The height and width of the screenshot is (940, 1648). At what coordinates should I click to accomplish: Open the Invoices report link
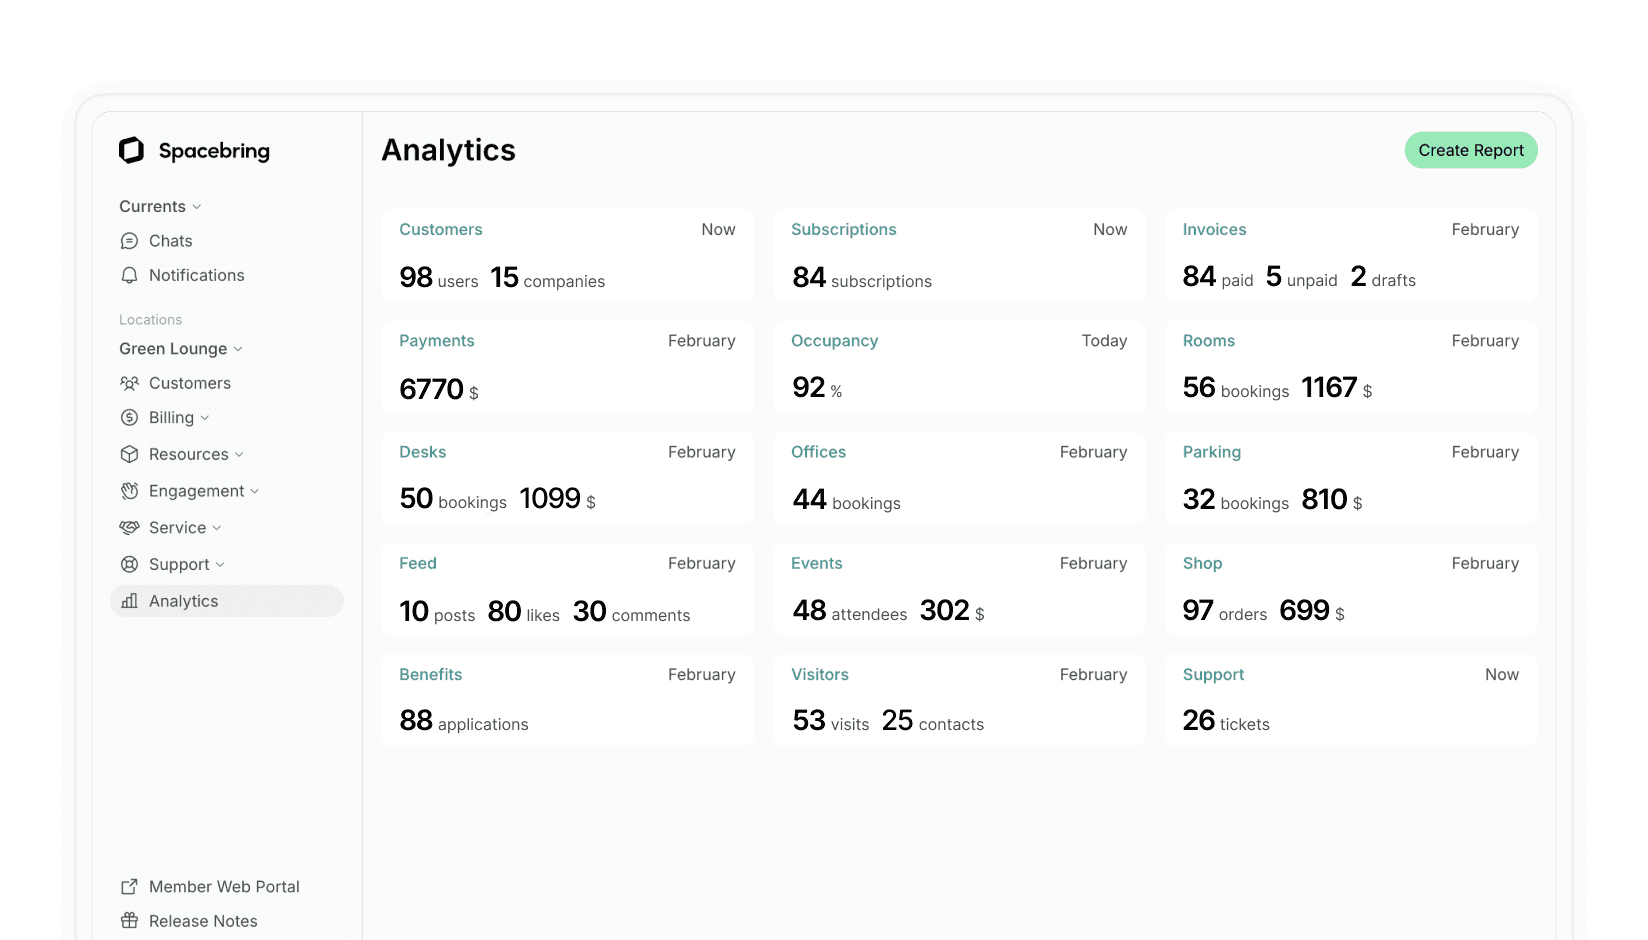[x=1214, y=229]
